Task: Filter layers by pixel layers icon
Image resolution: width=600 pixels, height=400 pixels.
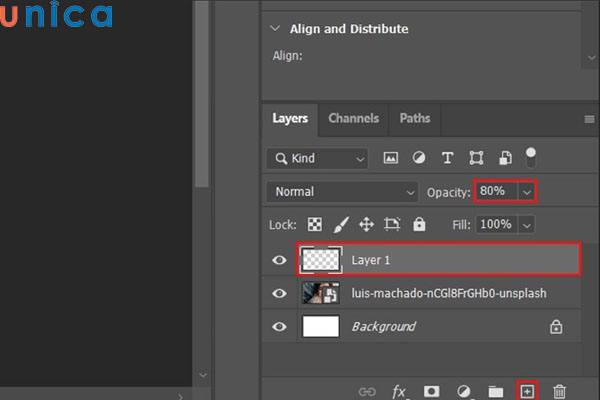Action: coord(391,158)
